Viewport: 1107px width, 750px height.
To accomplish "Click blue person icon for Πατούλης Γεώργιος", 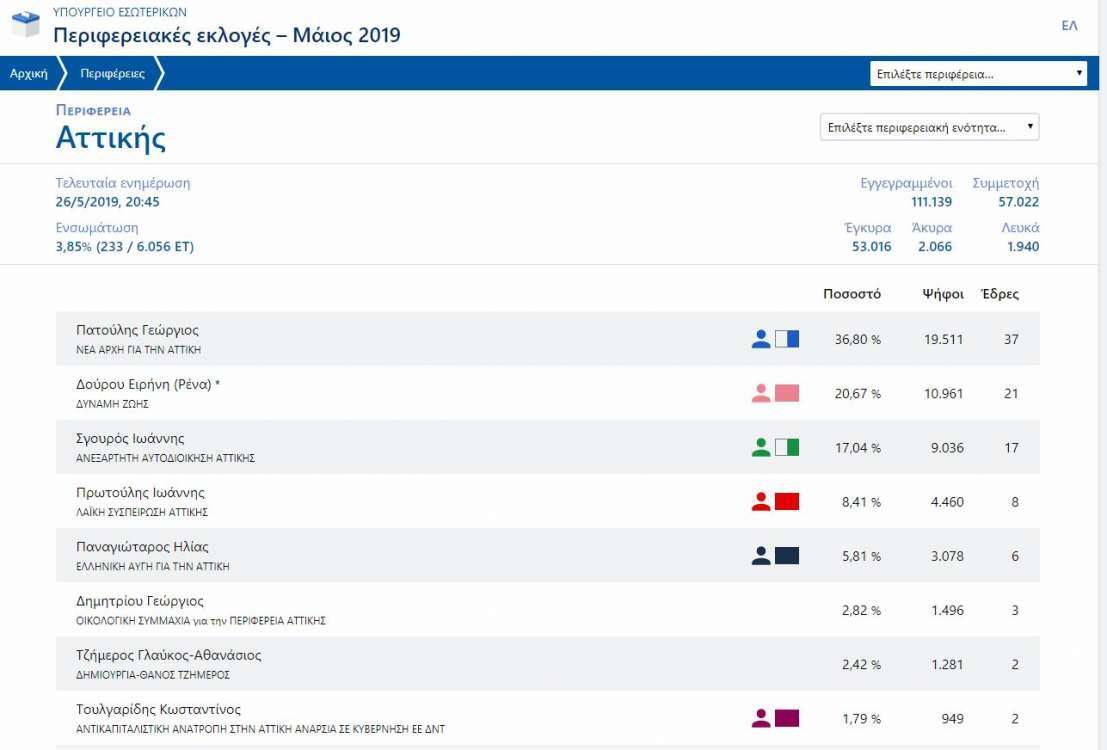I will click(761, 339).
